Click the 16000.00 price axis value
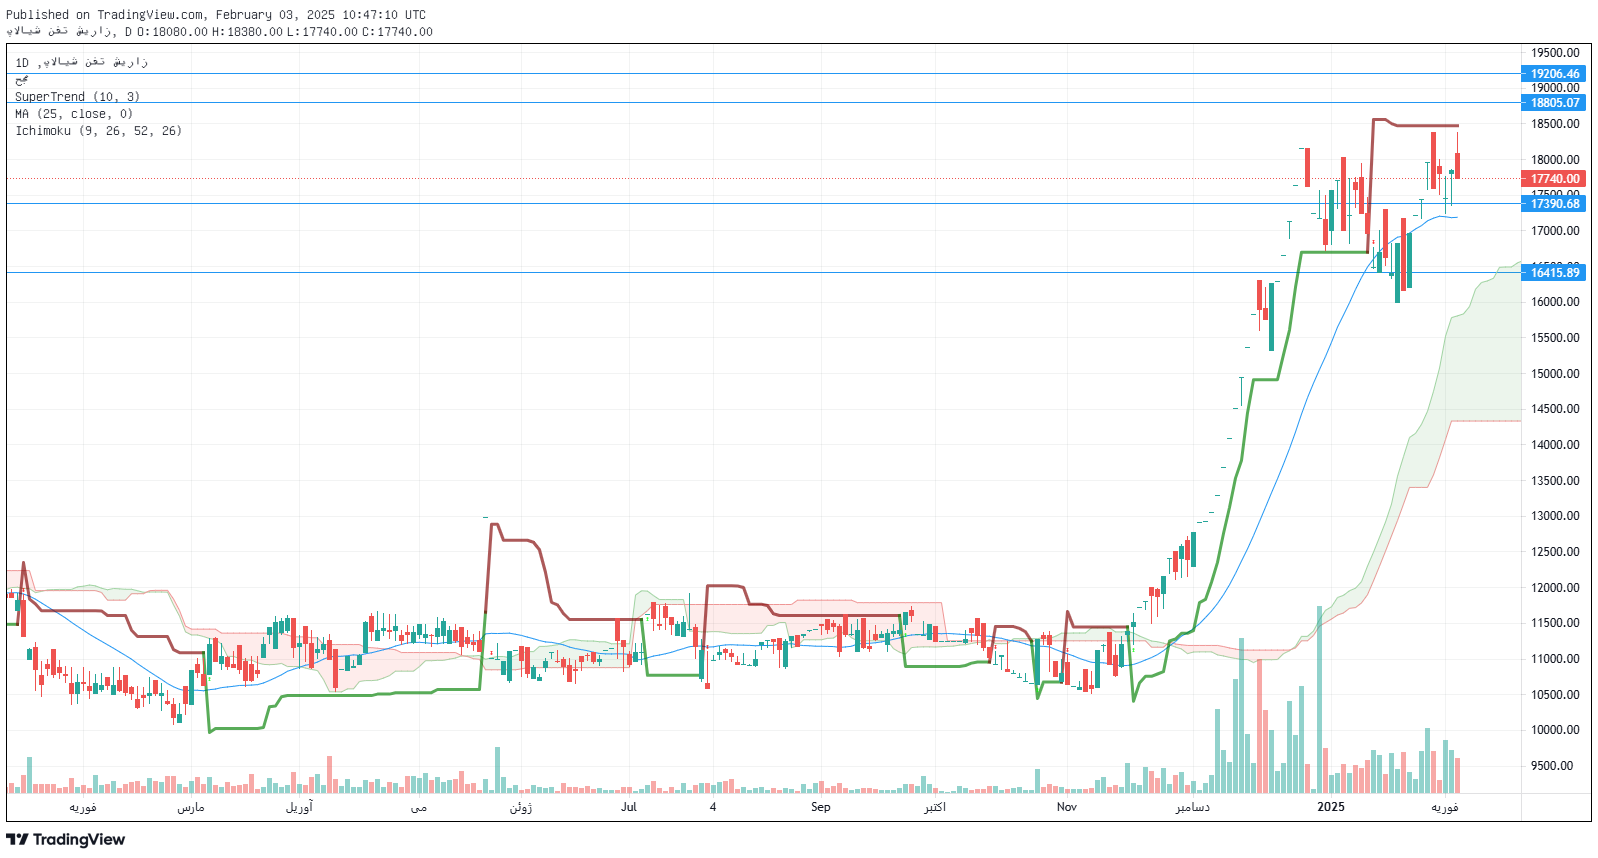 pos(1555,302)
